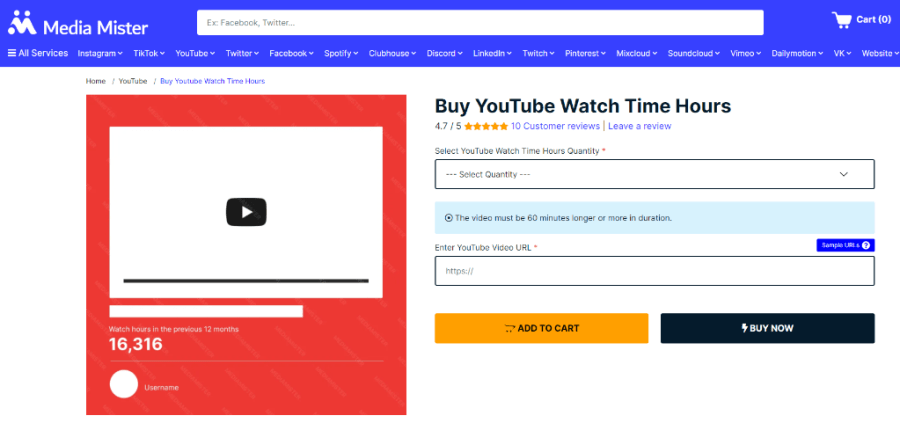Screen dimensions: 900x423
Task: Expand the TikTok services dropdown
Action: point(149,53)
